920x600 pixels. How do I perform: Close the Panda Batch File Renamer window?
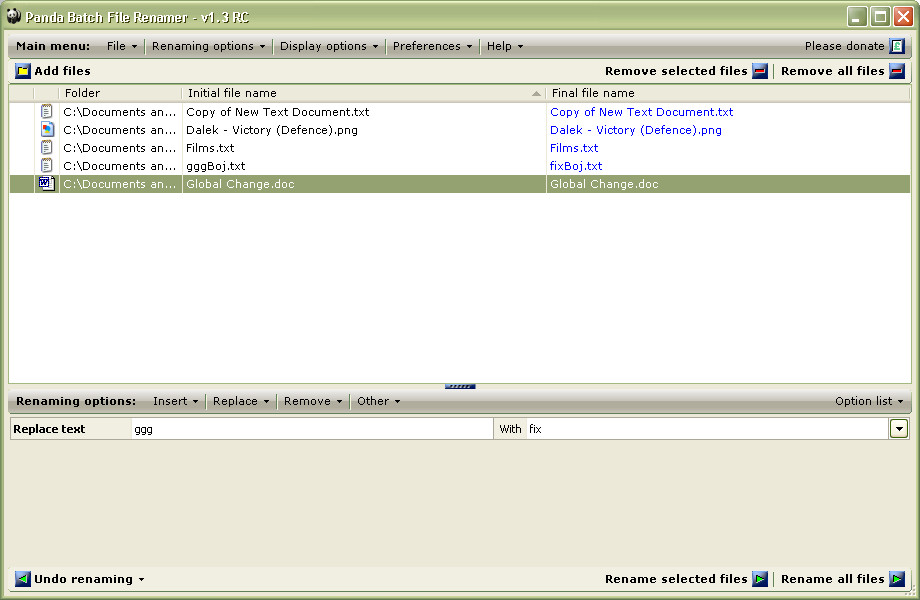pyautogui.click(x=903, y=16)
